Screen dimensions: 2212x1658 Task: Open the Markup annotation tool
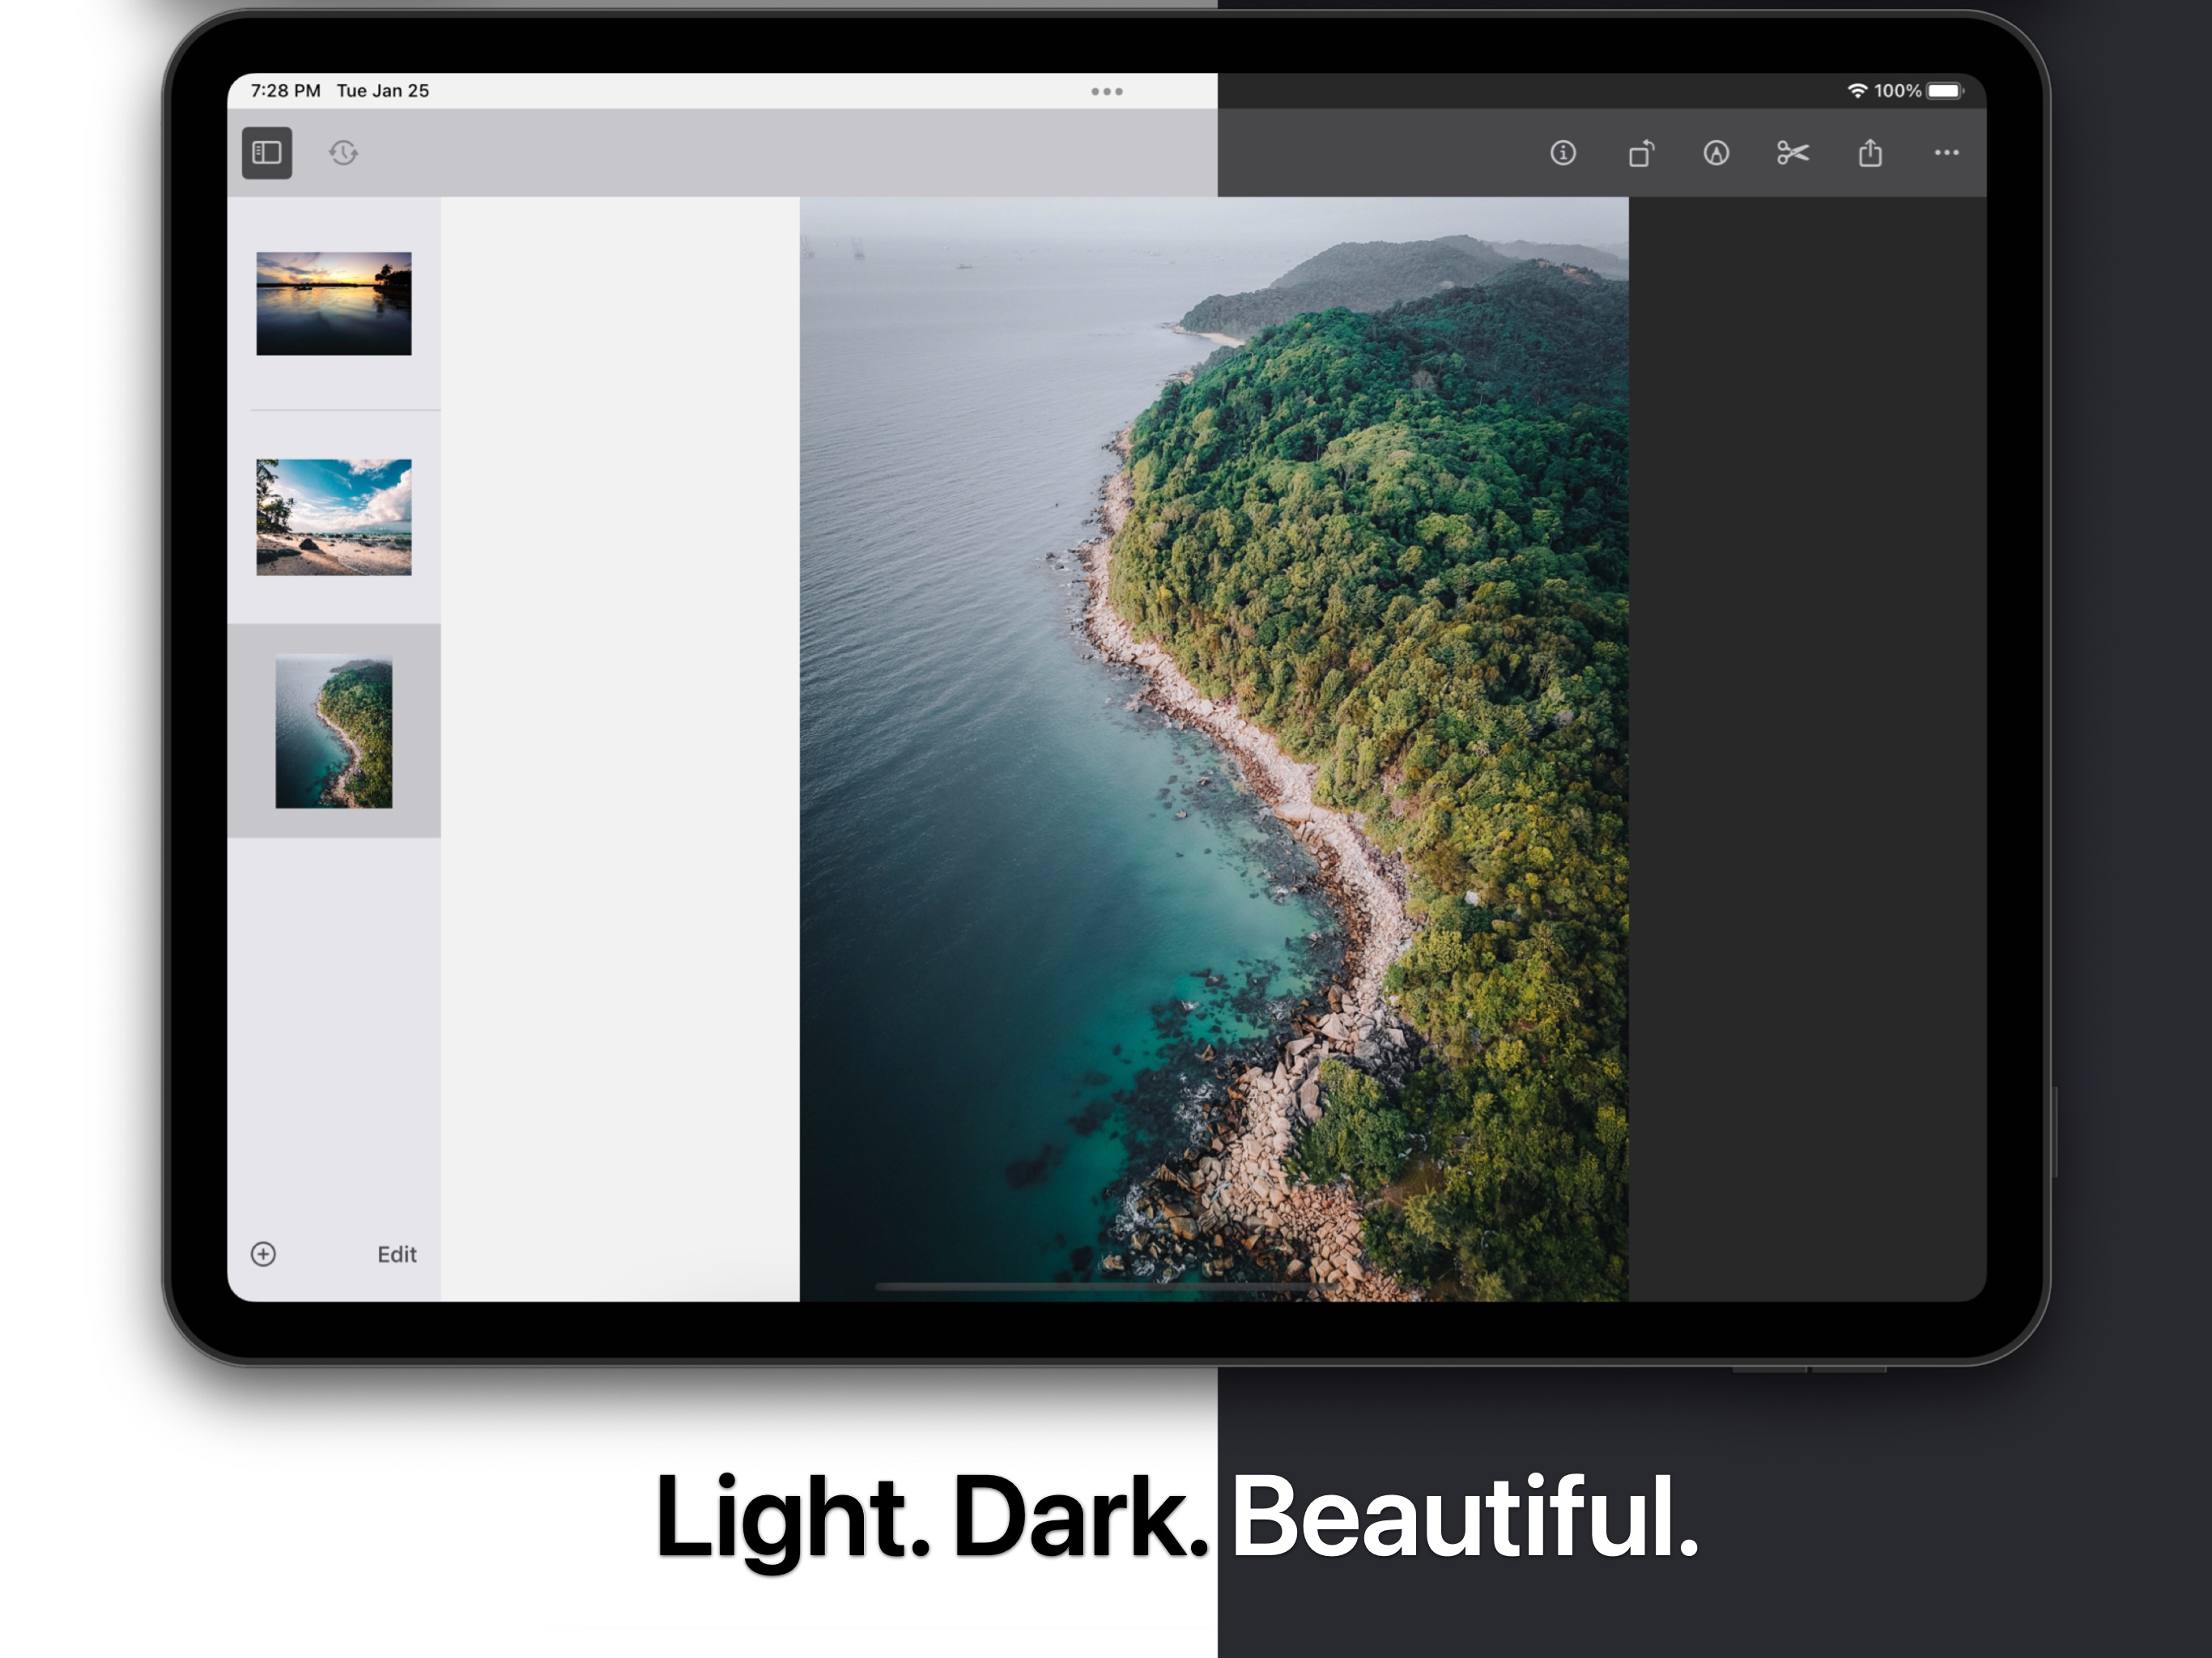(x=1717, y=153)
